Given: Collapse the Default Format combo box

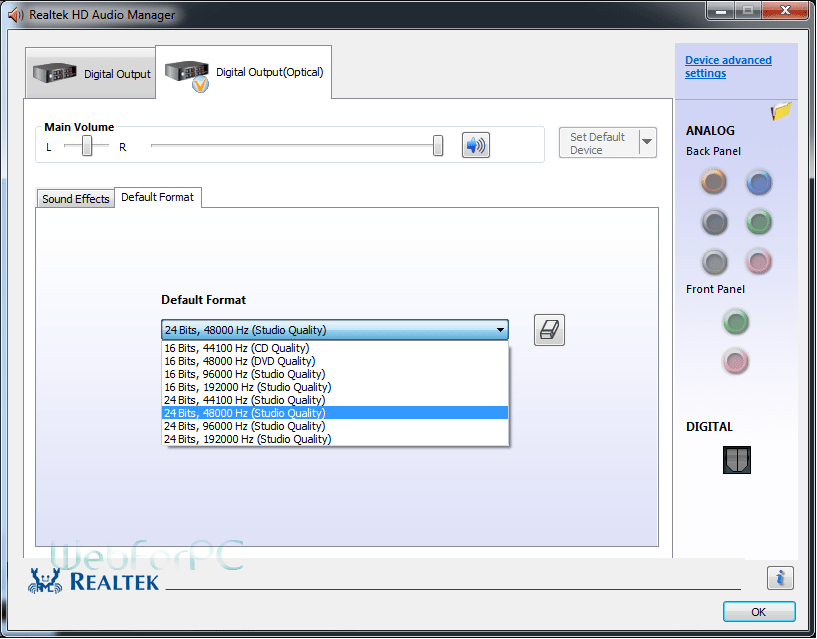Looking at the screenshot, I should coord(335,329).
